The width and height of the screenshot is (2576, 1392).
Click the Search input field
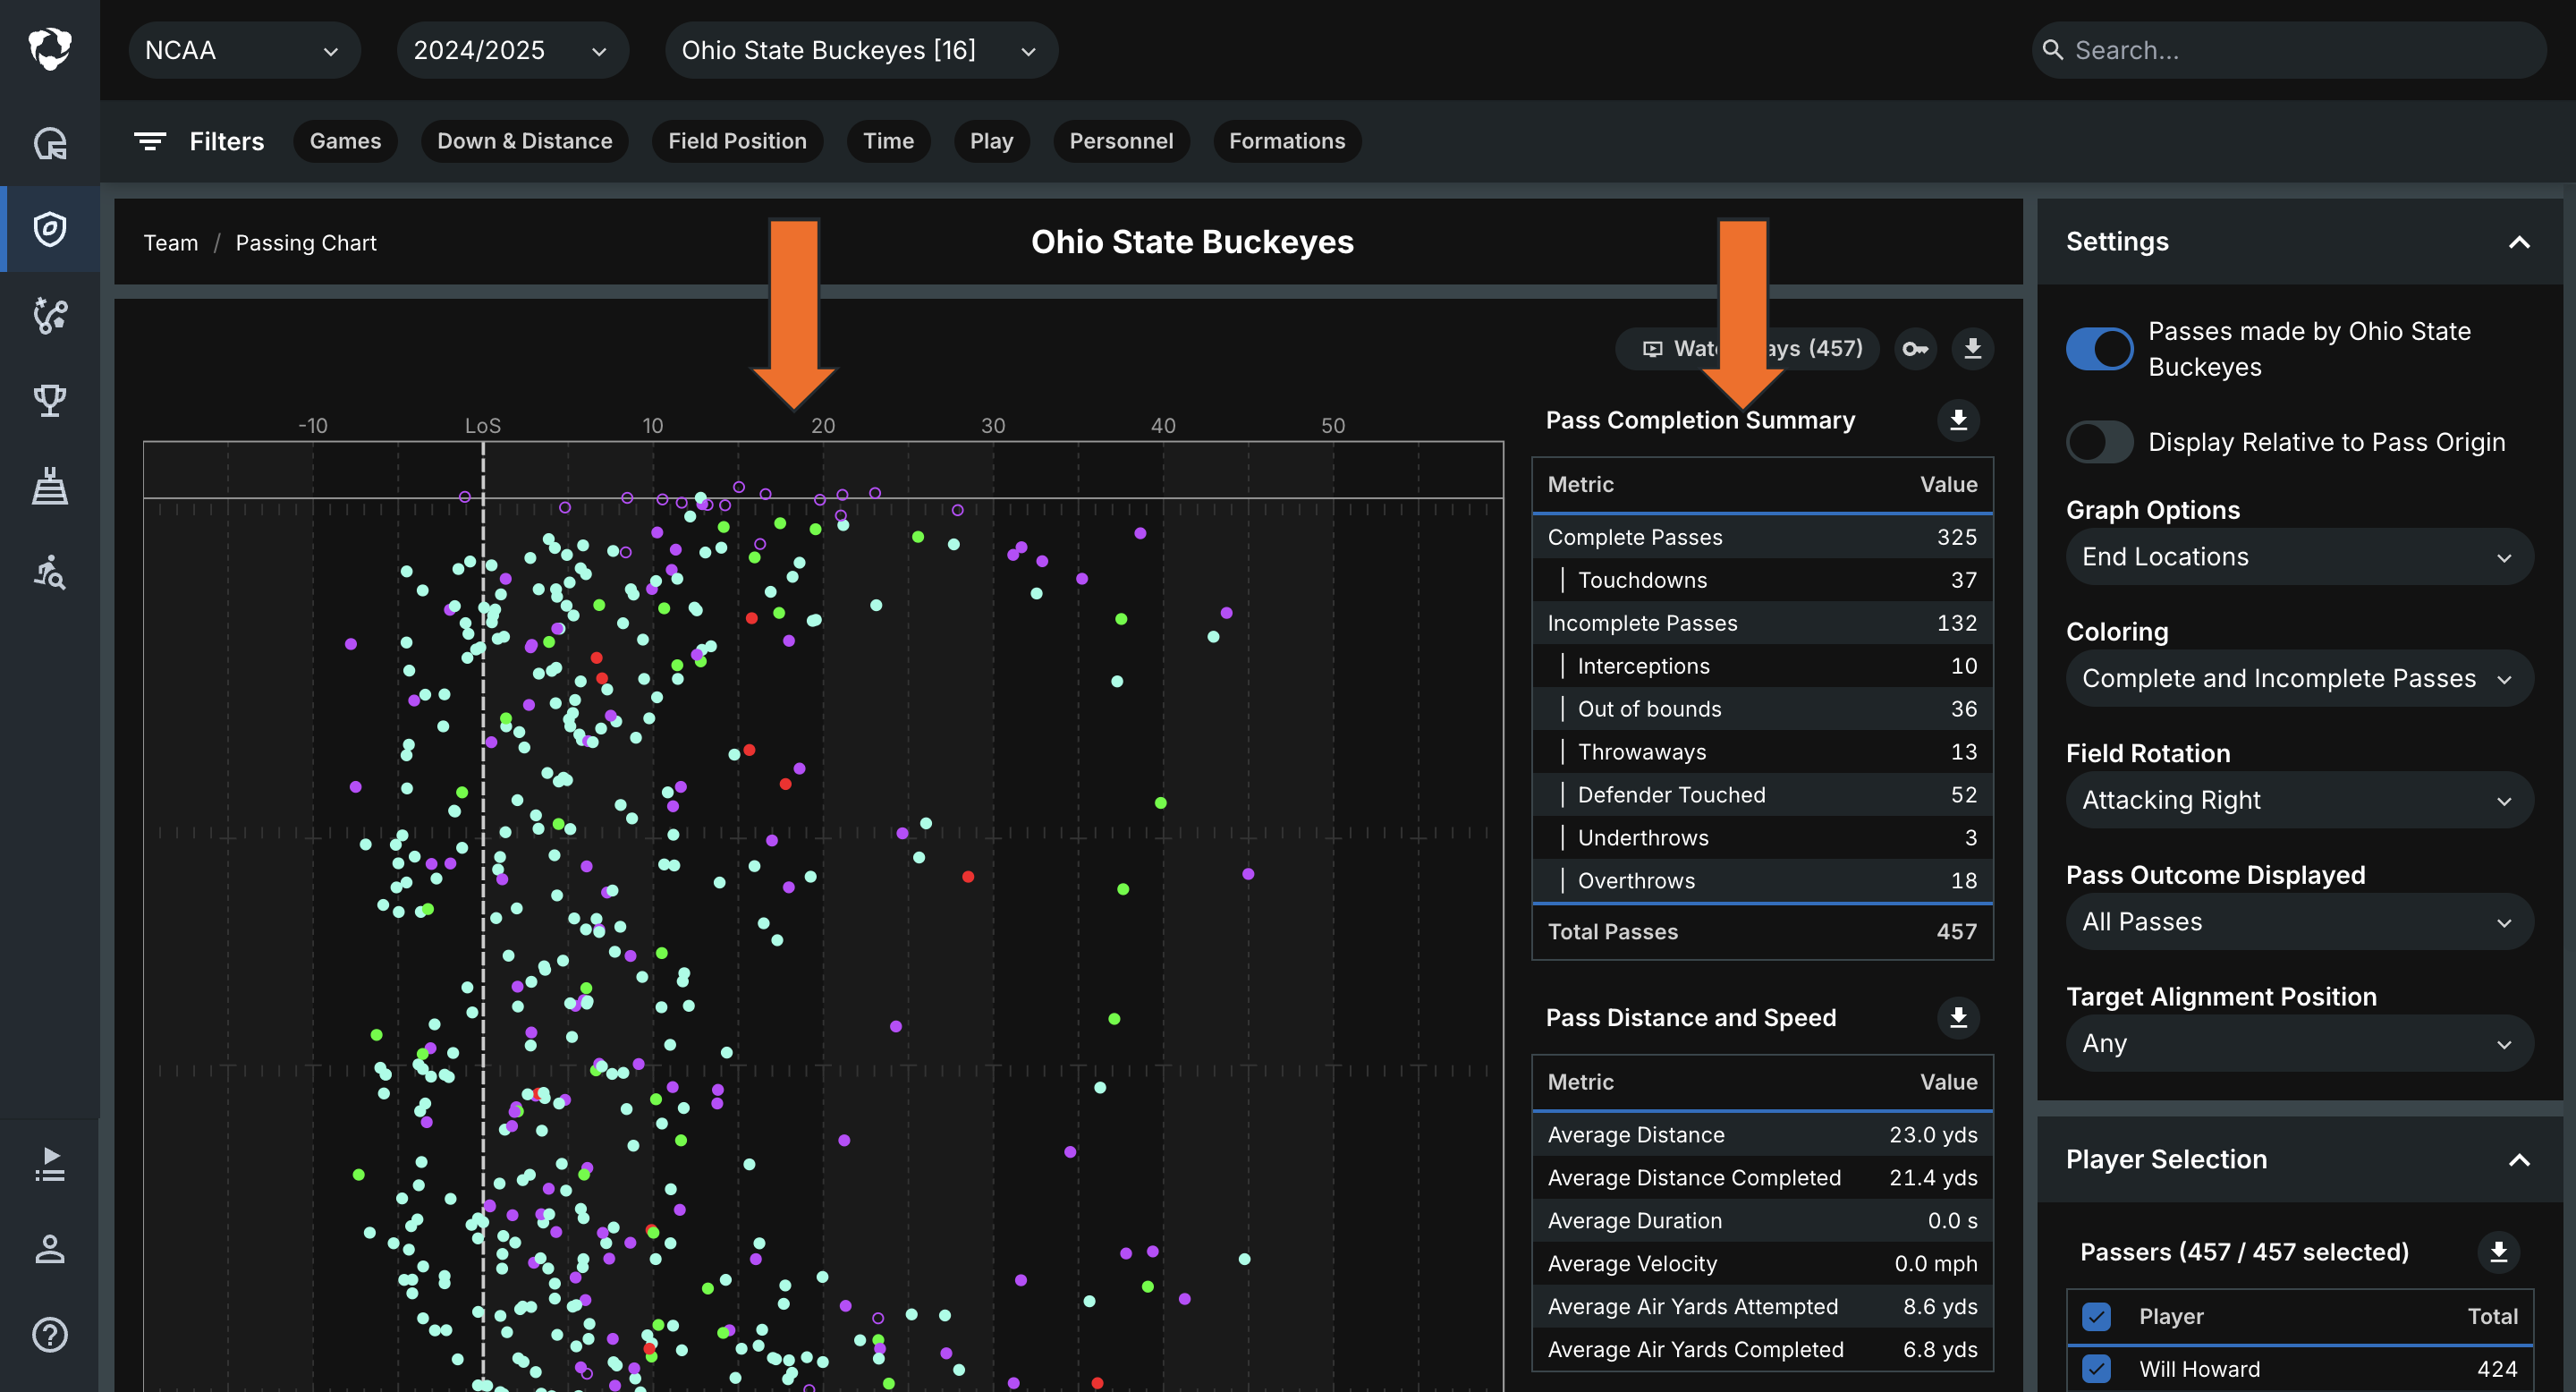pyautogui.click(x=2288, y=50)
